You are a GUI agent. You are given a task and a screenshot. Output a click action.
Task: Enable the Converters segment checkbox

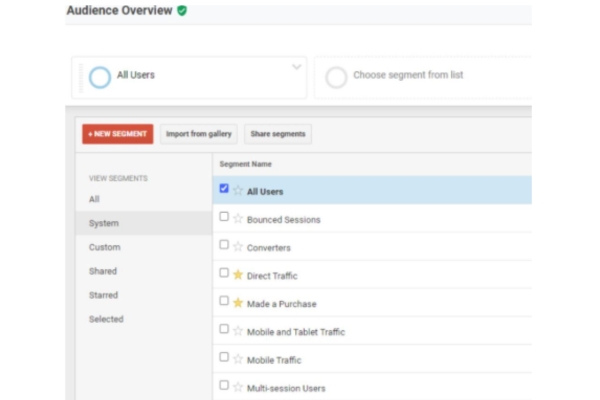click(224, 245)
